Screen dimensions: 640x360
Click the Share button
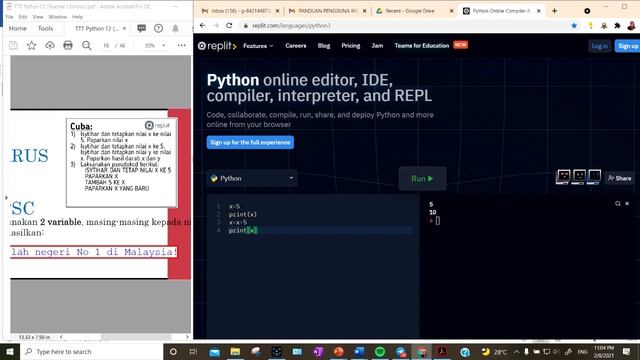[x=619, y=178]
